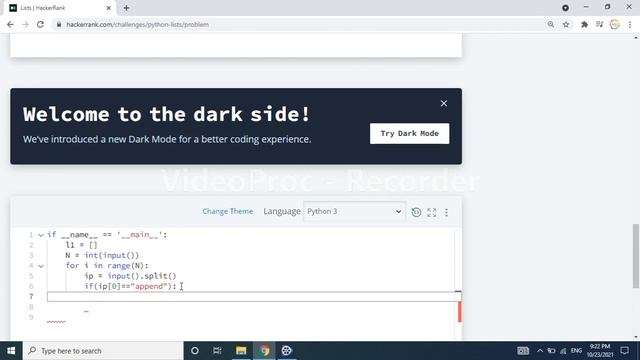640x360 pixels.
Task: Click the 'ip = input().split()' line
Action: click(130, 276)
